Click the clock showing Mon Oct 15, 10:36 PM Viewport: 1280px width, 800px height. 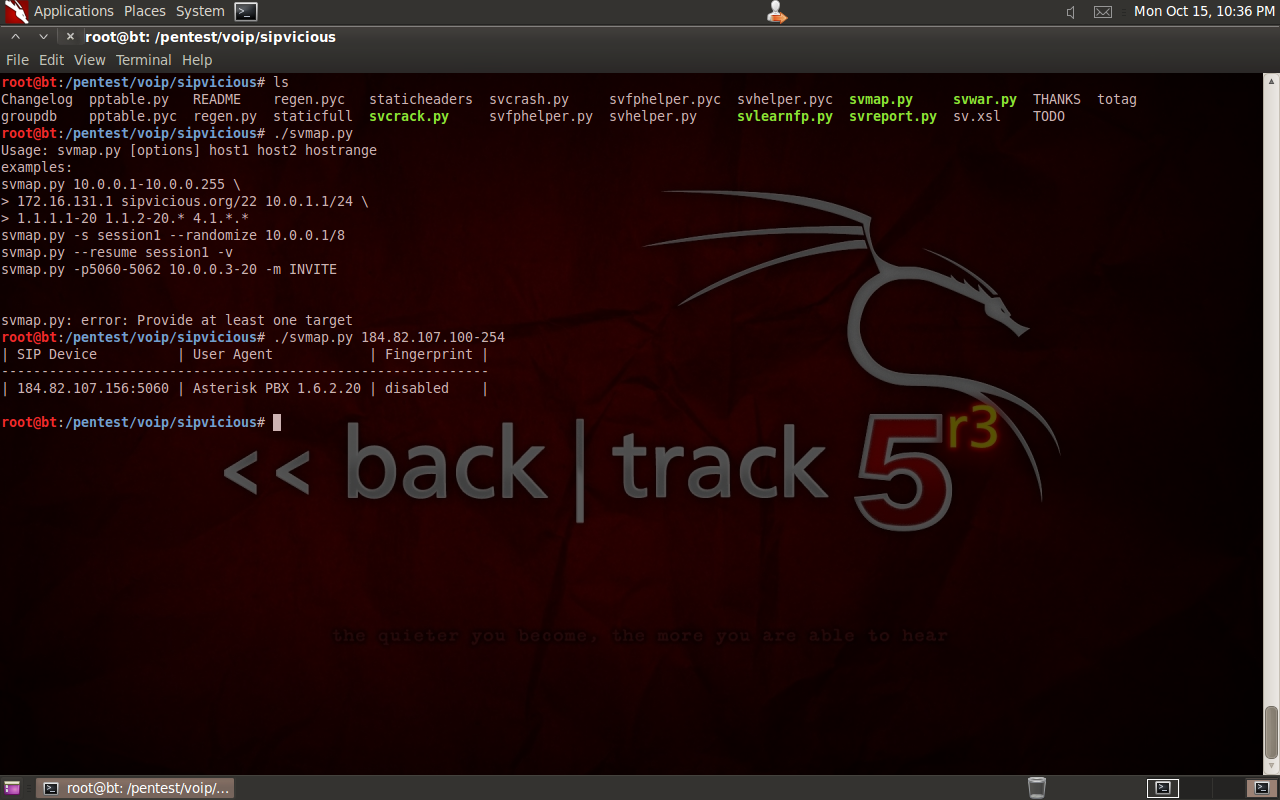pyautogui.click(x=1204, y=11)
